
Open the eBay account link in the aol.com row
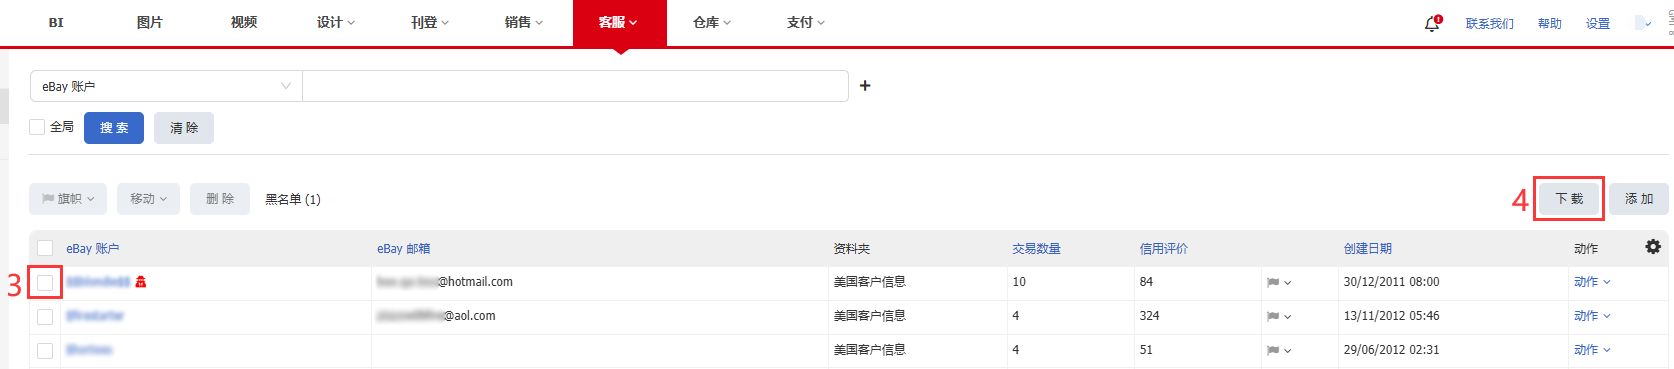(95, 316)
